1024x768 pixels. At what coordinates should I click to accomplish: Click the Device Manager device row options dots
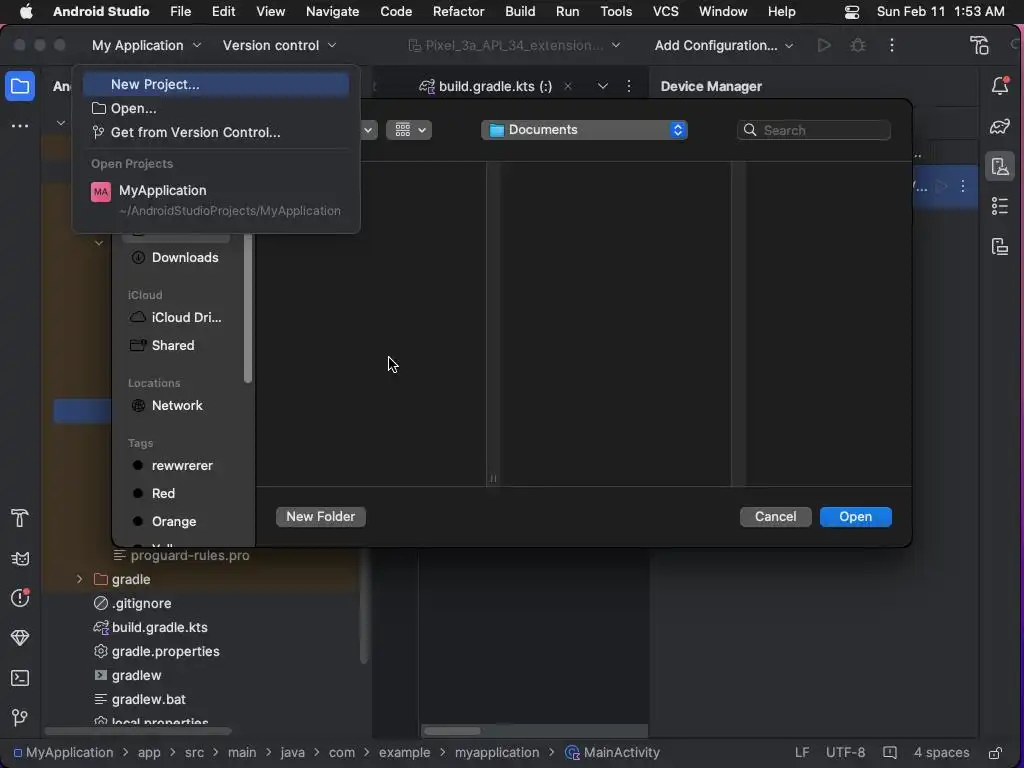coord(963,186)
